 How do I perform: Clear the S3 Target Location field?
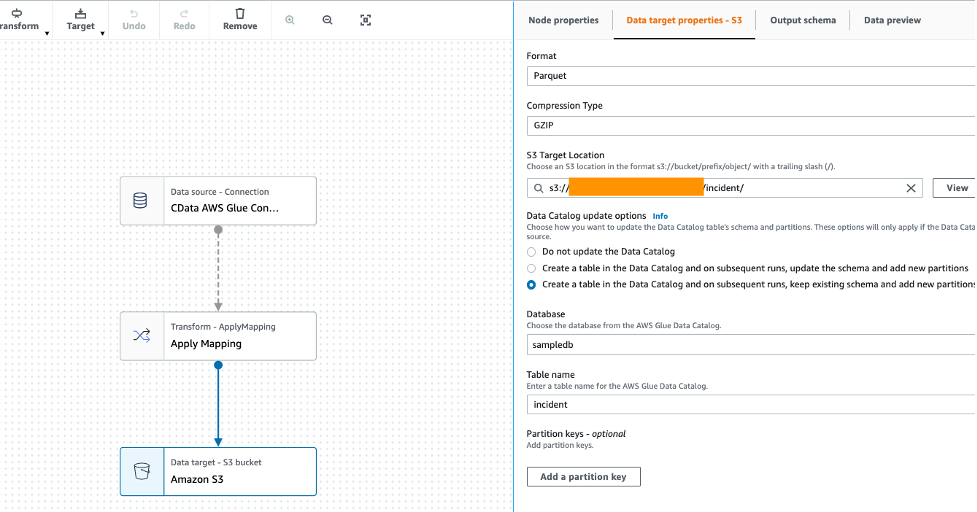[x=910, y=188]
